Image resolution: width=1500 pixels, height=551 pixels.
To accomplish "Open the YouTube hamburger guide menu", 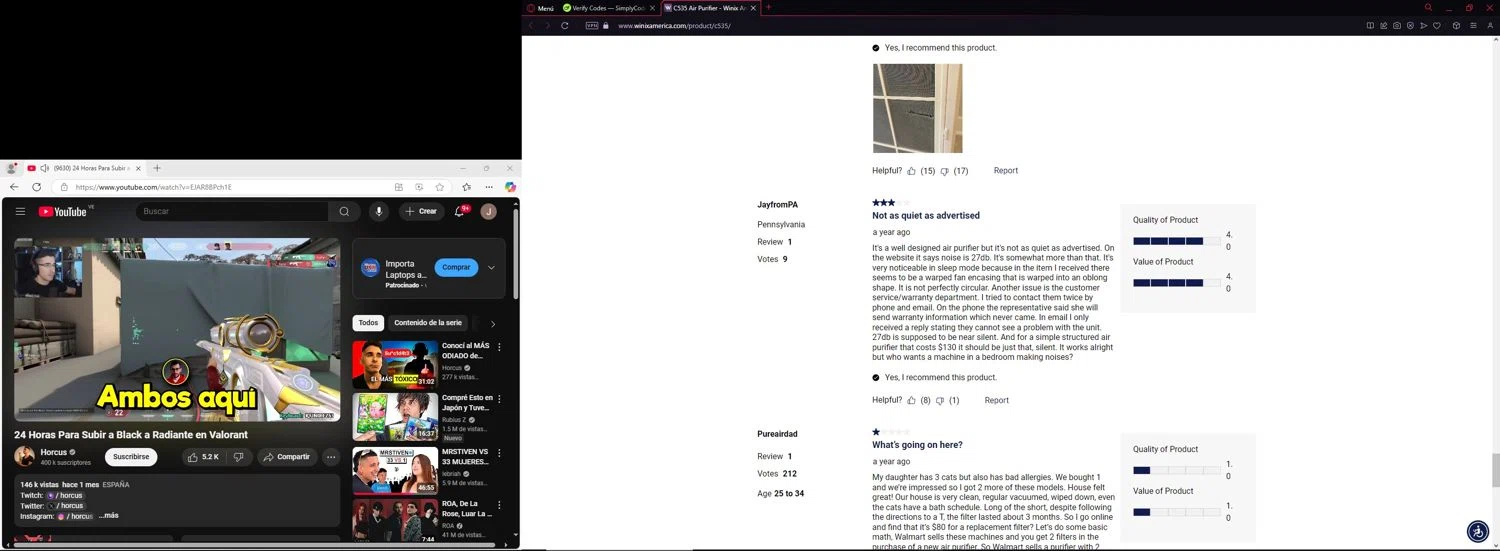I will tap(20, 211).
